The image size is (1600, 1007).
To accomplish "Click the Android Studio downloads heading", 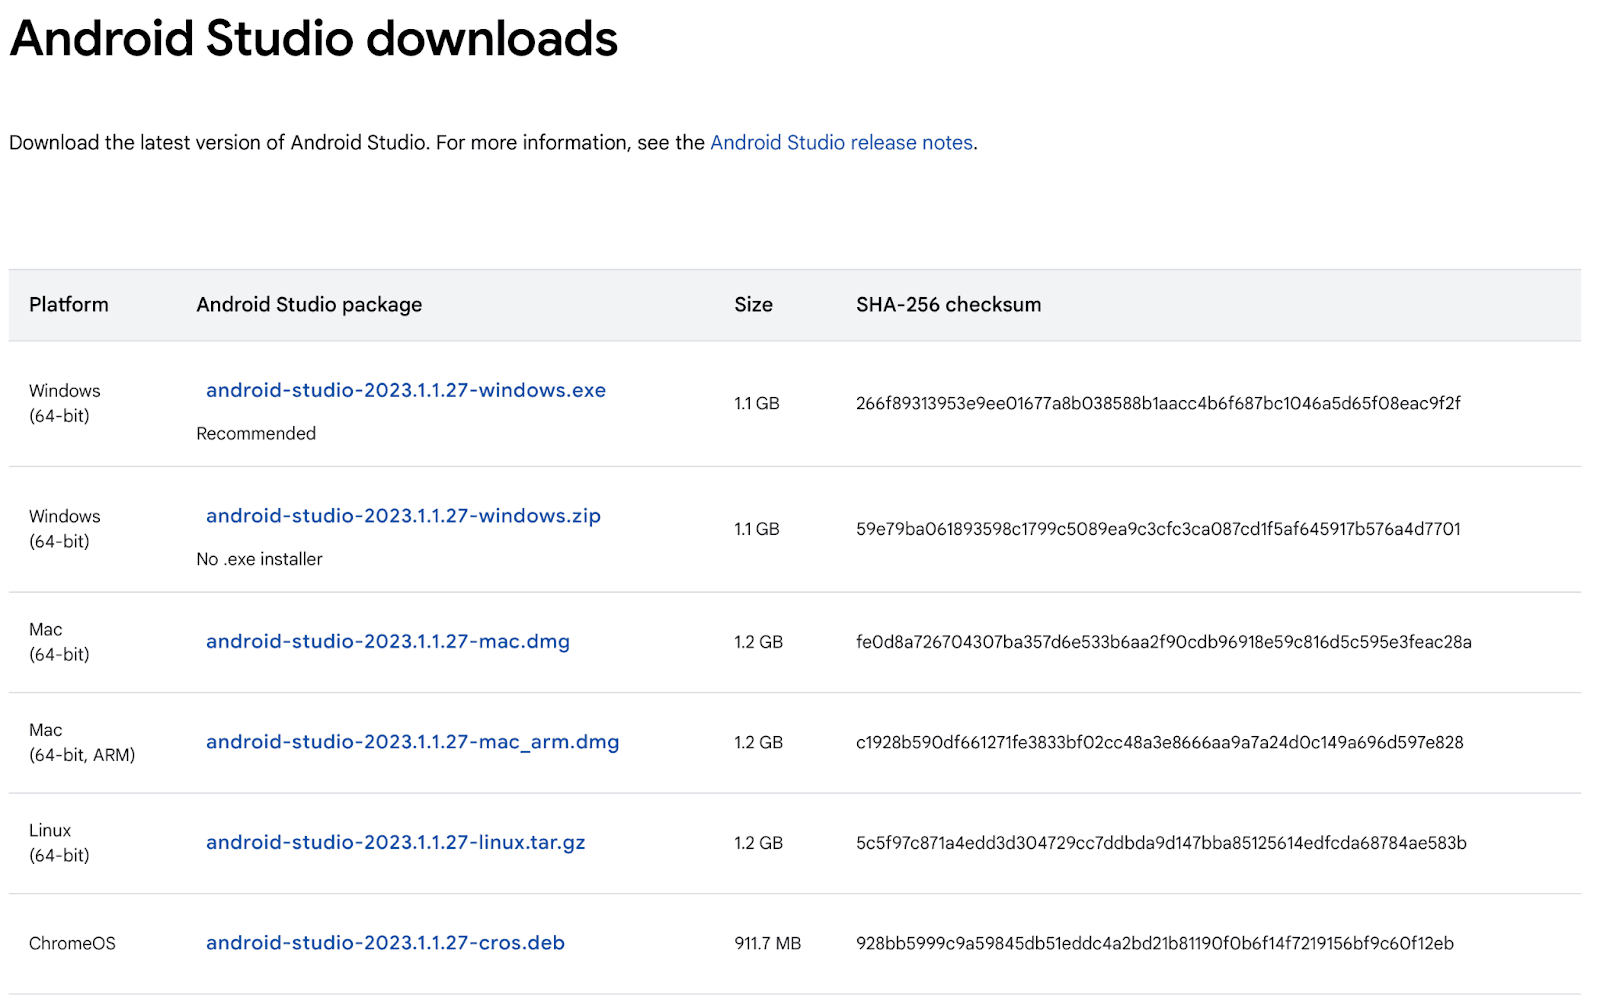I will click(x=314, y=39).
